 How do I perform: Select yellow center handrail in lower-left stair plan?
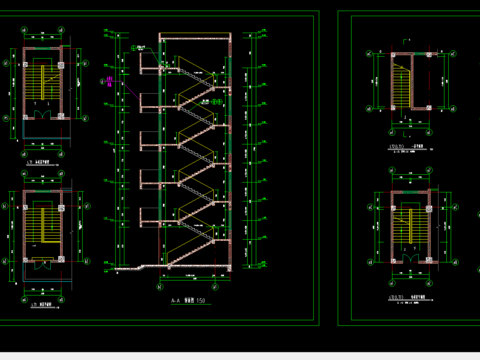pos(43,225)
